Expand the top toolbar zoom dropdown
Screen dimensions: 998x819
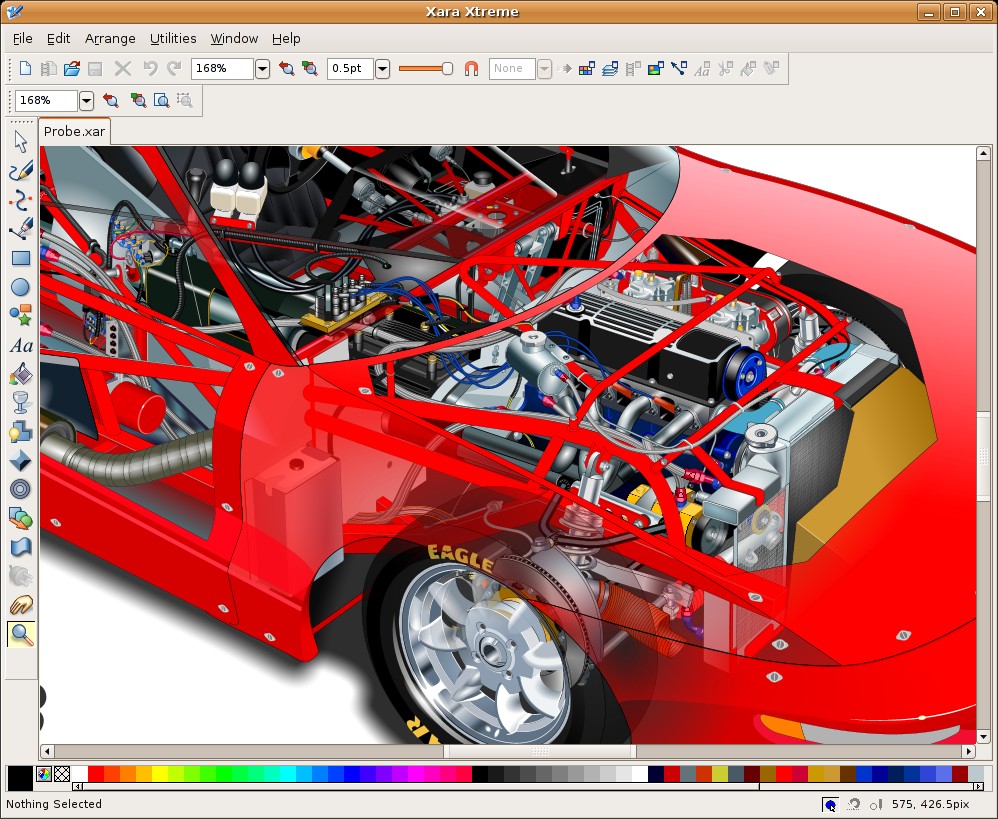262,68
